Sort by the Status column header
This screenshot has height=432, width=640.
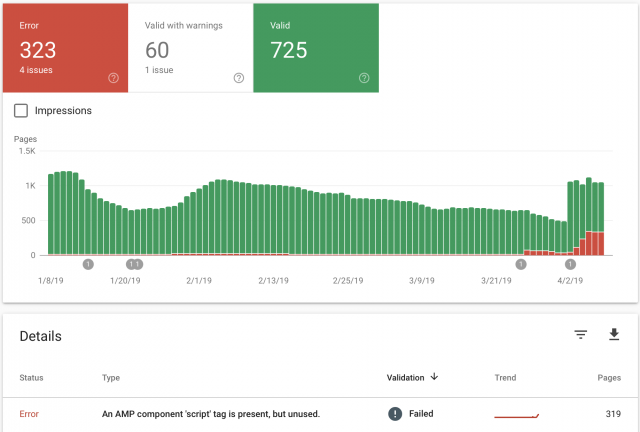31,378
